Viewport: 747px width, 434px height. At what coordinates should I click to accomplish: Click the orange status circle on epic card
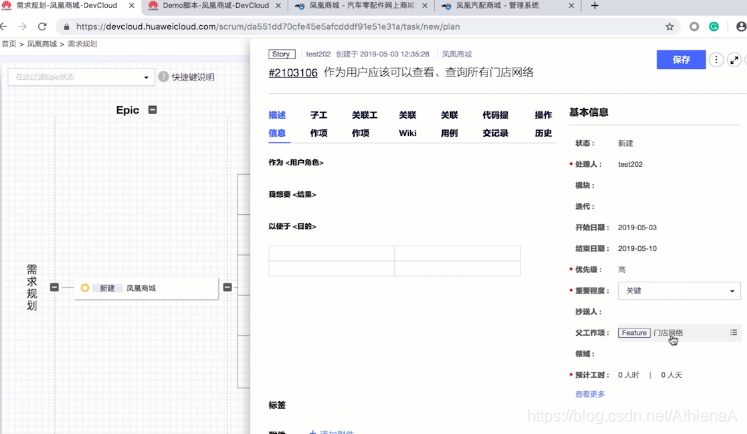tap(85, 288)
